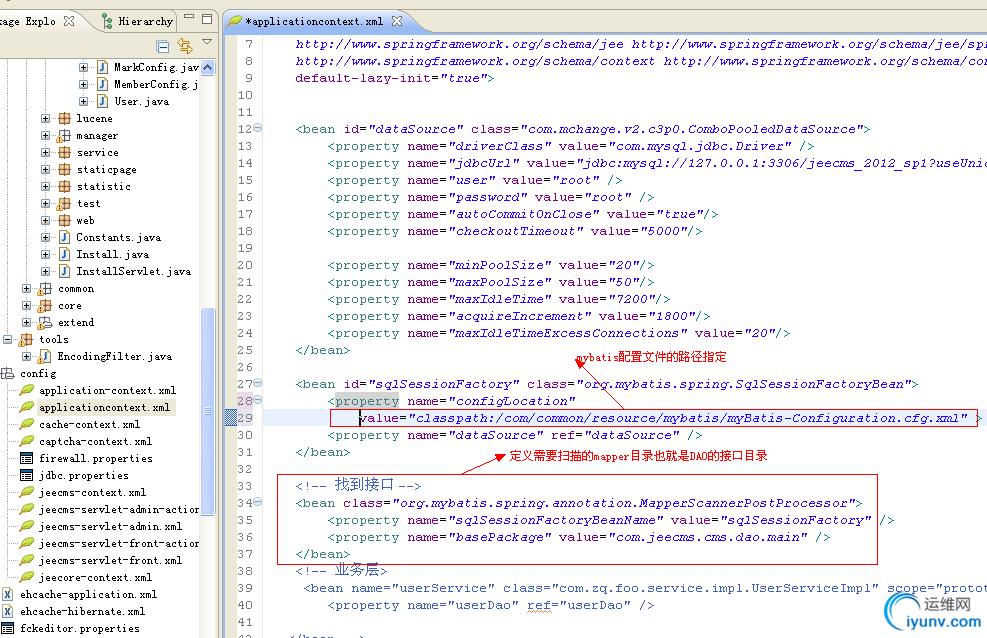Expand the extend package
Viewport: 987px width, 638px height.
pyautogui.click(x=26, y=322)
